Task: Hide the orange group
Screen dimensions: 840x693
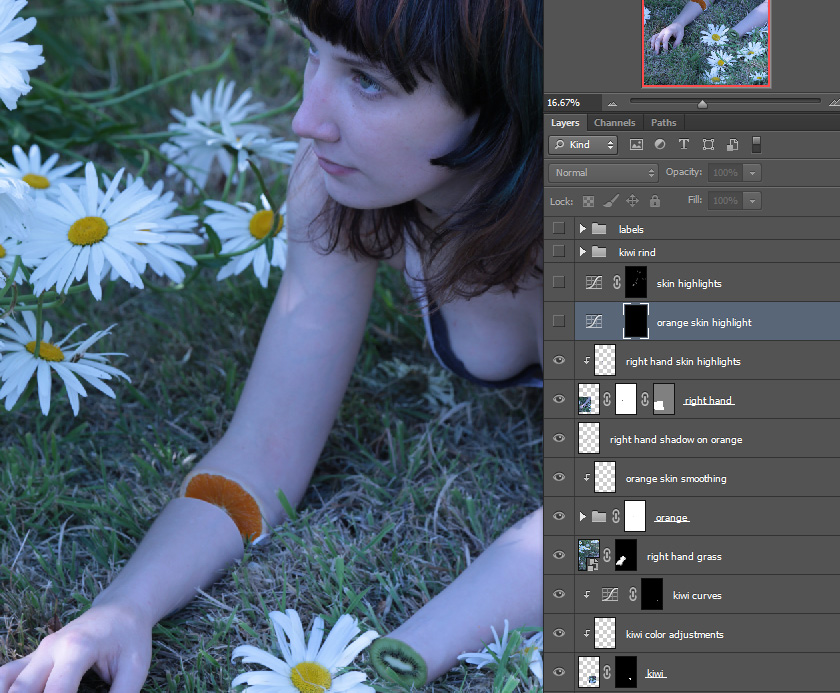Action: tap(559, 516)
